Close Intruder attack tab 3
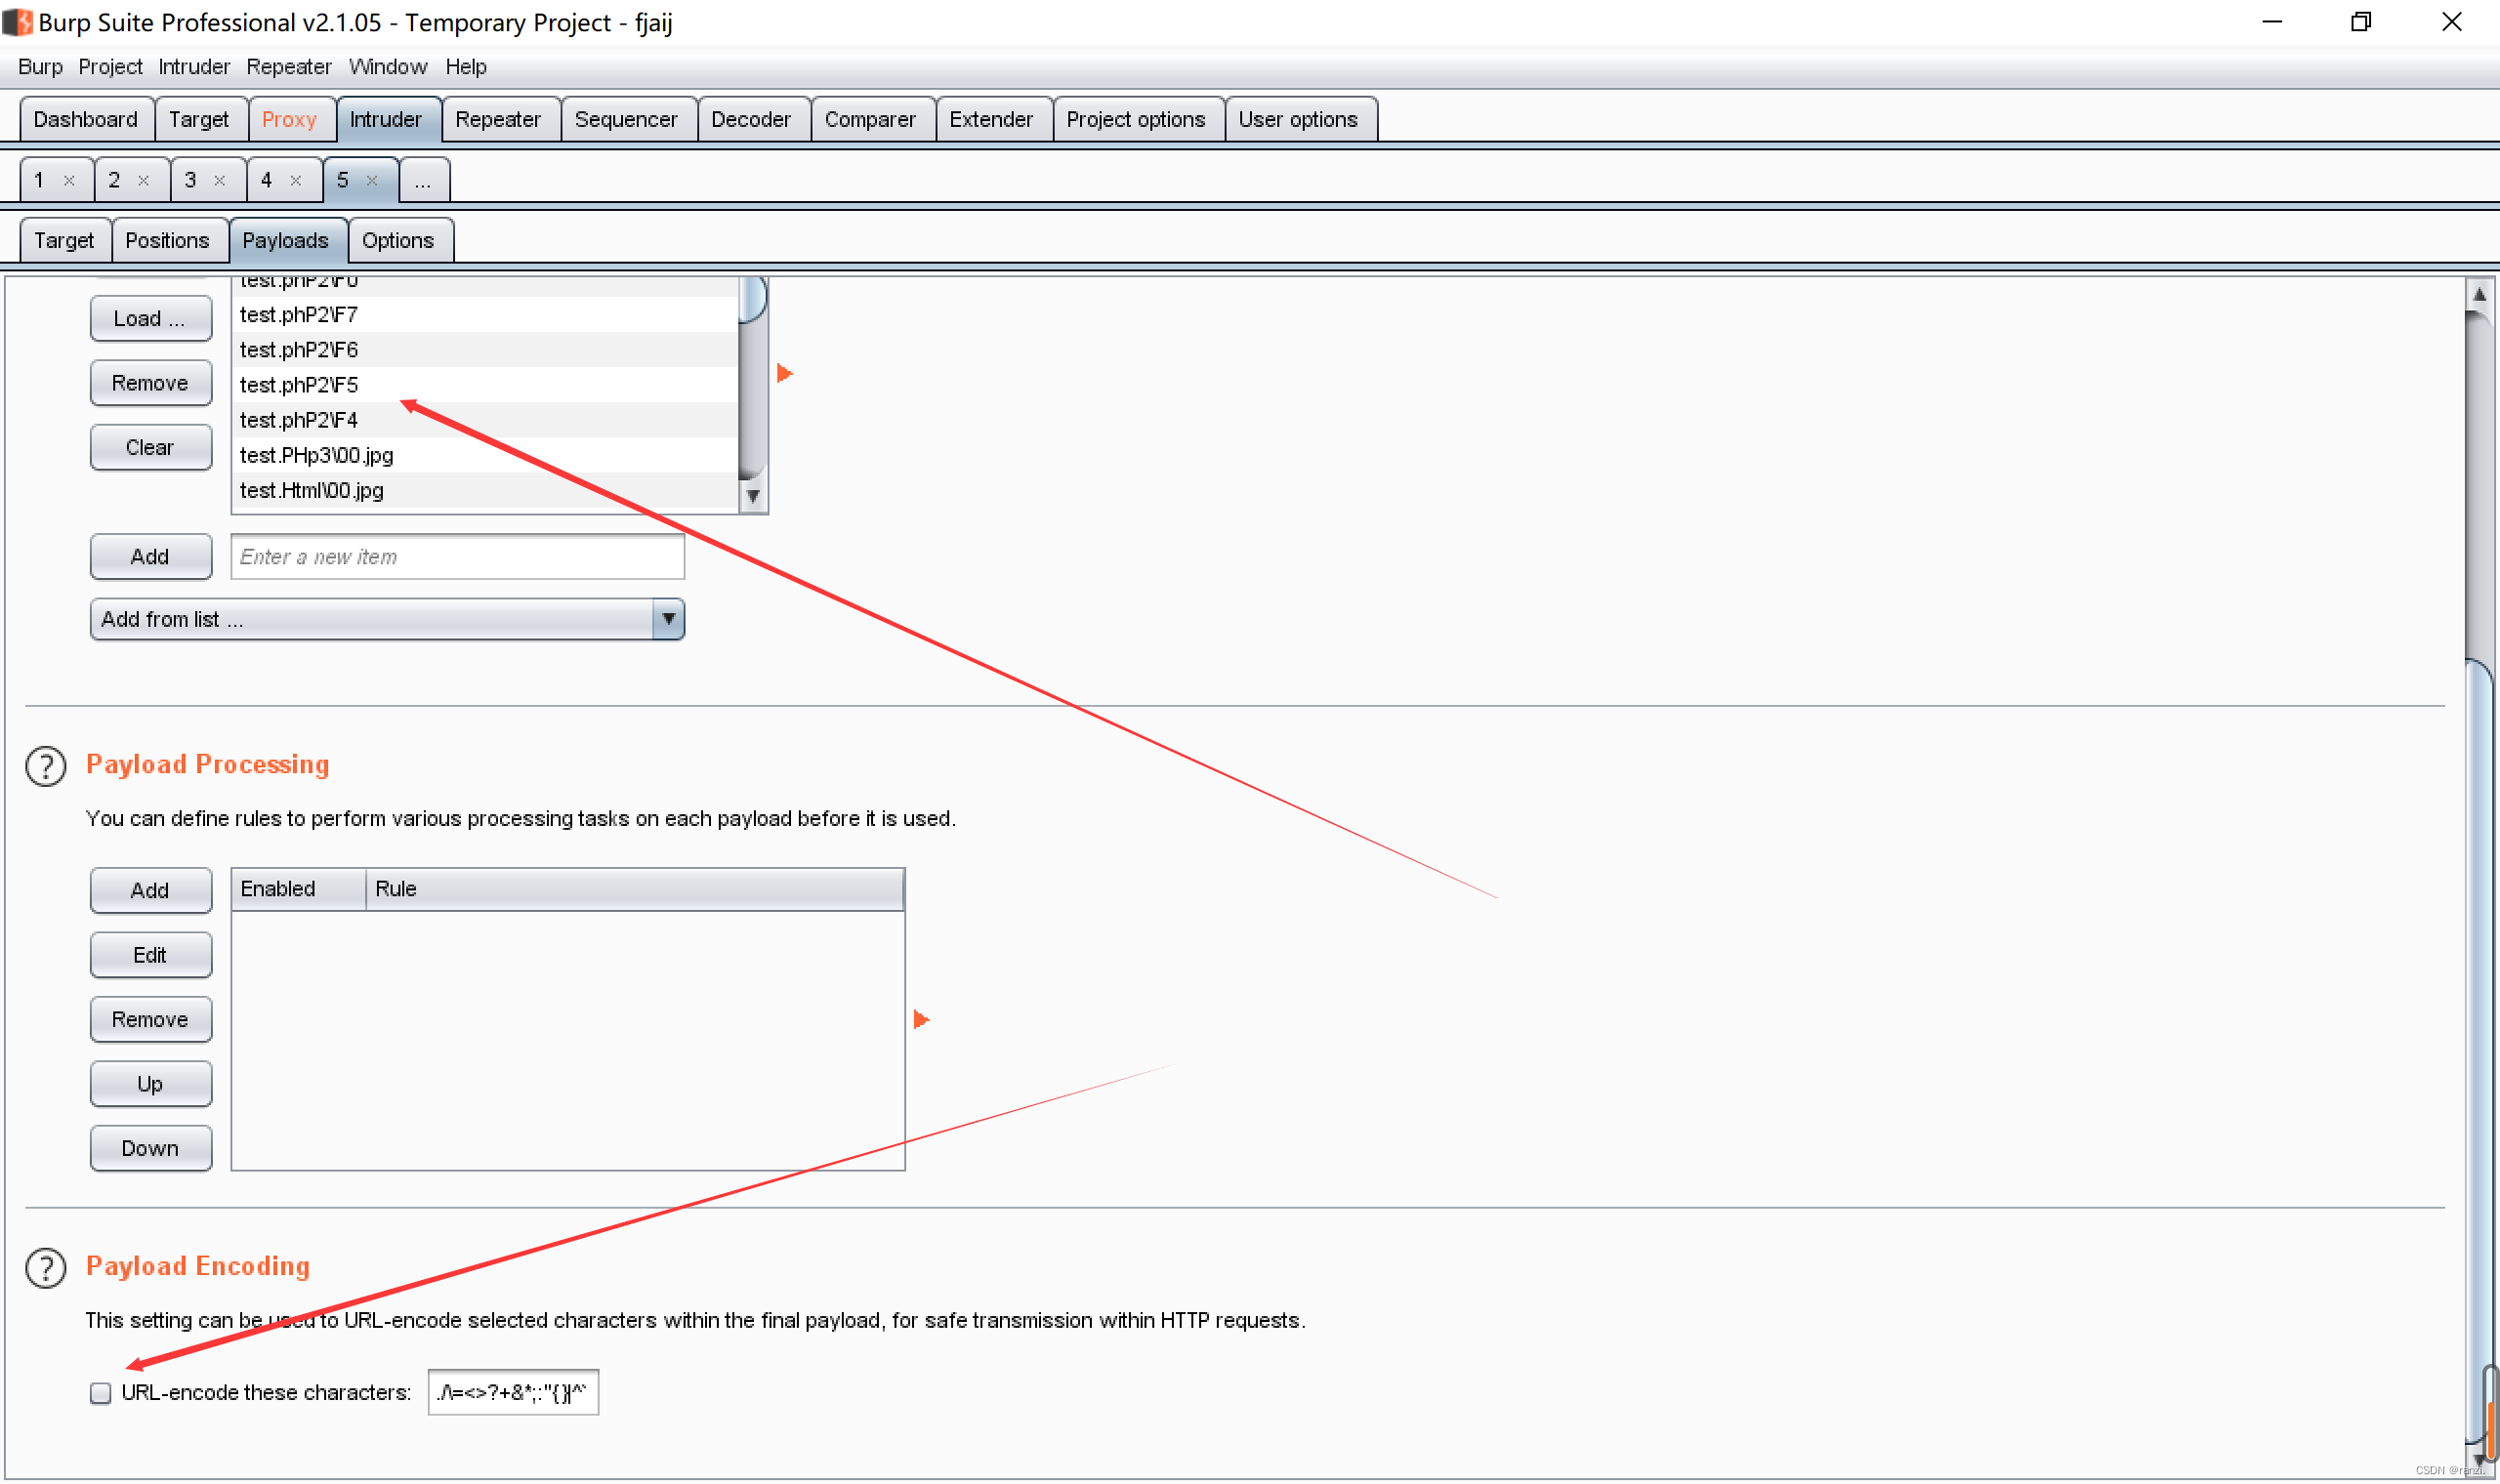 click(x=220, y=181)
